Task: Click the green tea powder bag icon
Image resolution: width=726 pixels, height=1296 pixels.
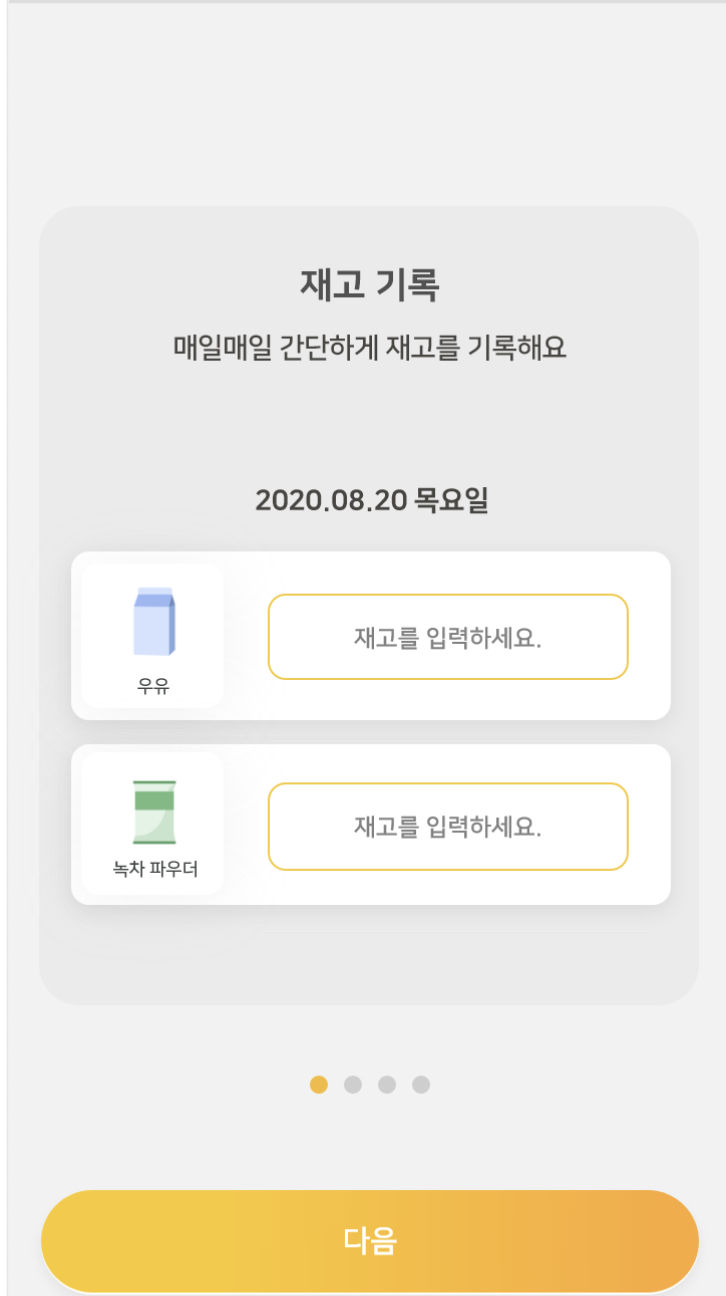Action: 154,812
